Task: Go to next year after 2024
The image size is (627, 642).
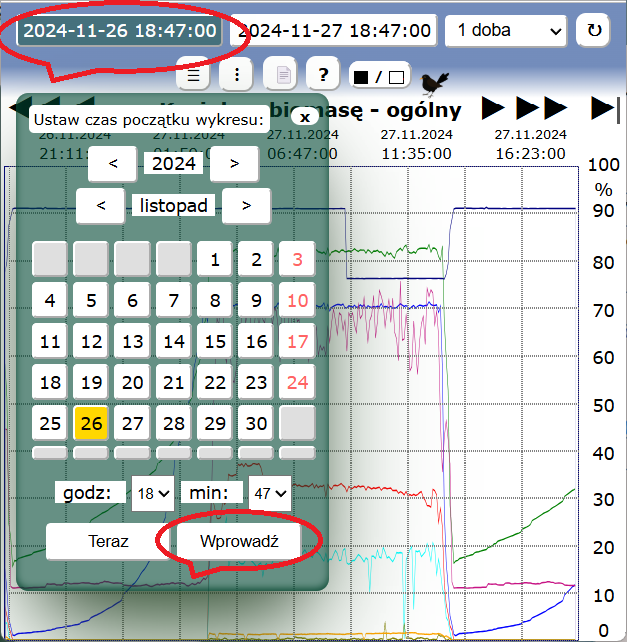Action: [234, 163]
